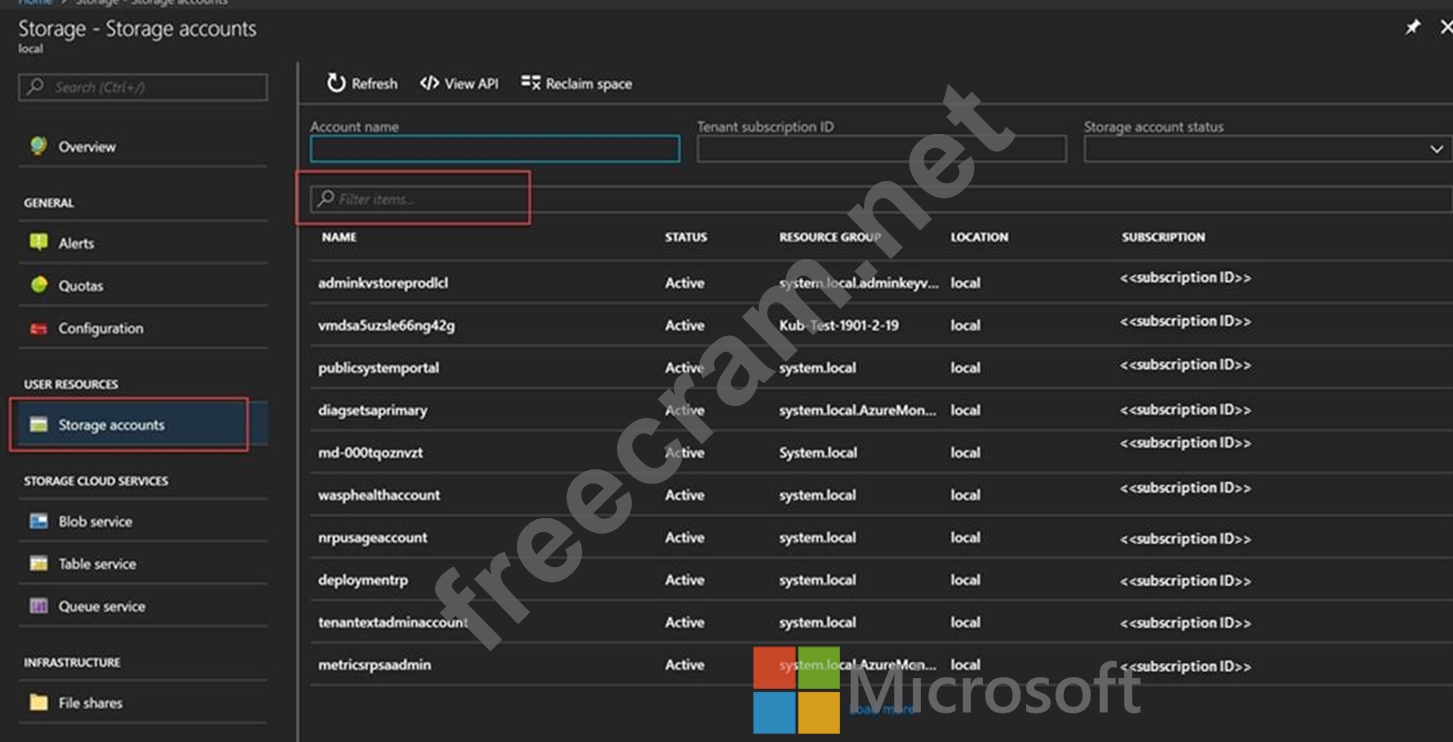Click the Reclaim space button label
The width and height of the screenshot is (1453, 742).
click(589, 84)
